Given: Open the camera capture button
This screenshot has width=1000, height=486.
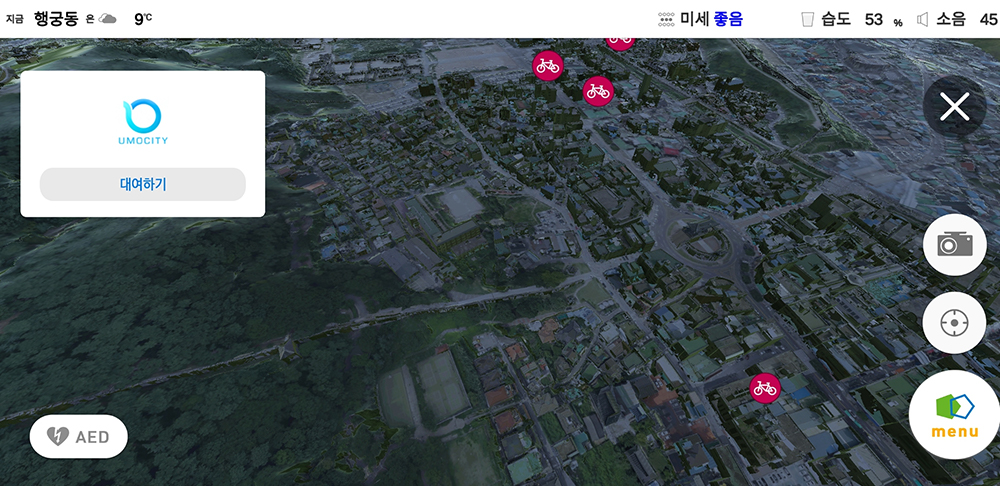Looking at the screenshot, I should tap(954, 244).
